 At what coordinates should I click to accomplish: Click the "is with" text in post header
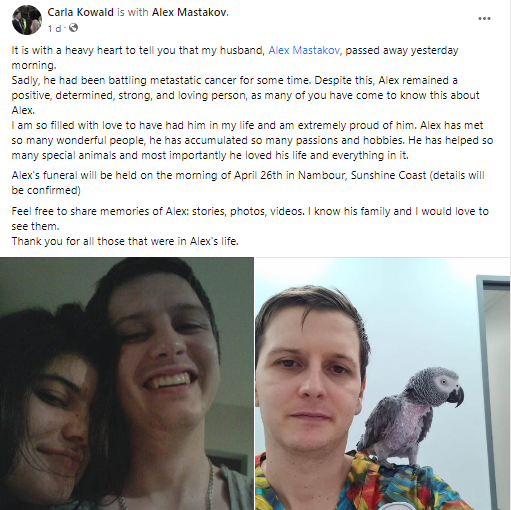[x=133, y=12]
